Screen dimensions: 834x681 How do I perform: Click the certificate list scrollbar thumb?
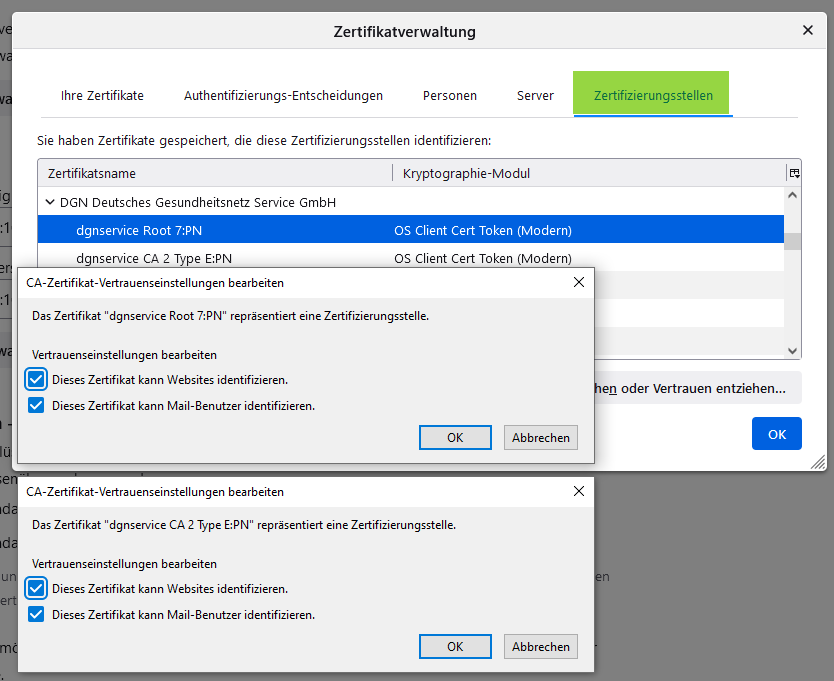click(x=792, y=241)
